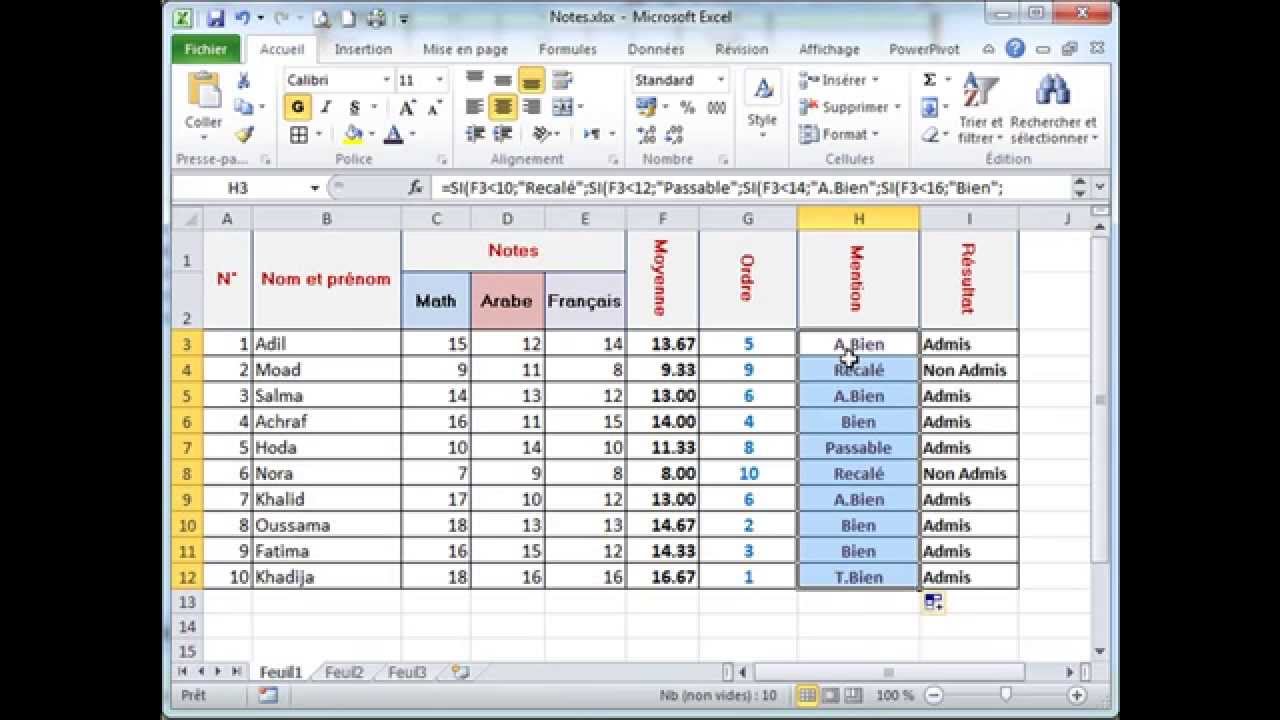Click the decrease indent icon
Screen dimensions: 1280x720
pyautogui.click(x=475, y=134)
